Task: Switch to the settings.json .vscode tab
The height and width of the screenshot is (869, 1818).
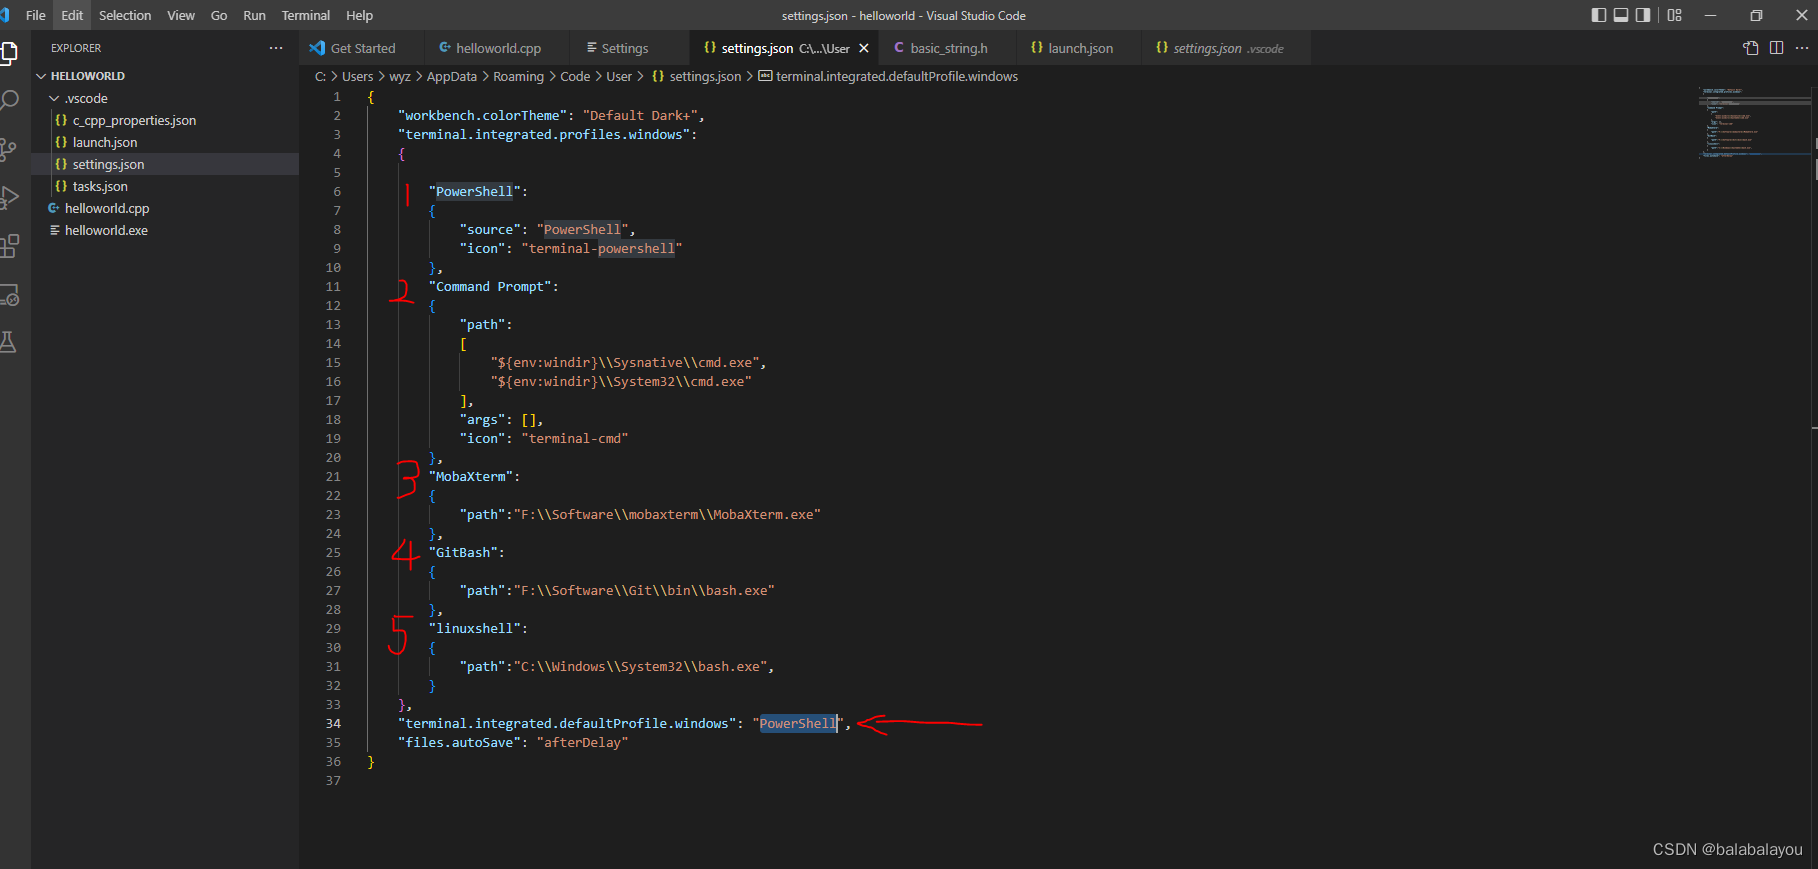Action: 1228,48
